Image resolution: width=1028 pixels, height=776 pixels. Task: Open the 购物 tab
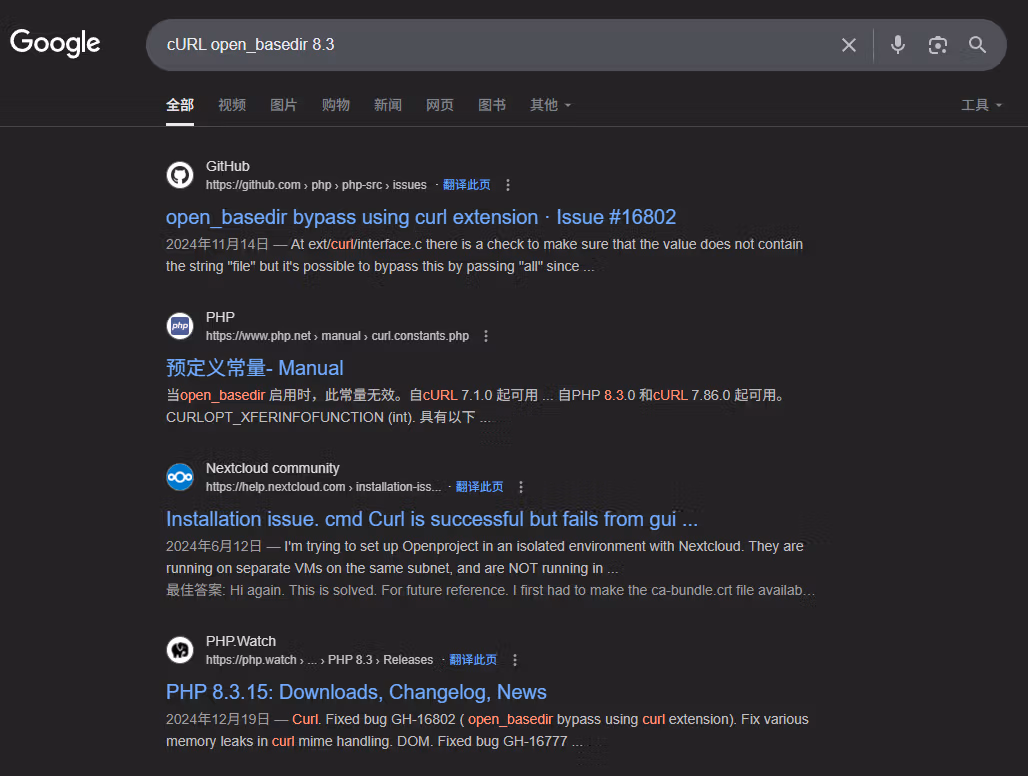[336, 105]
